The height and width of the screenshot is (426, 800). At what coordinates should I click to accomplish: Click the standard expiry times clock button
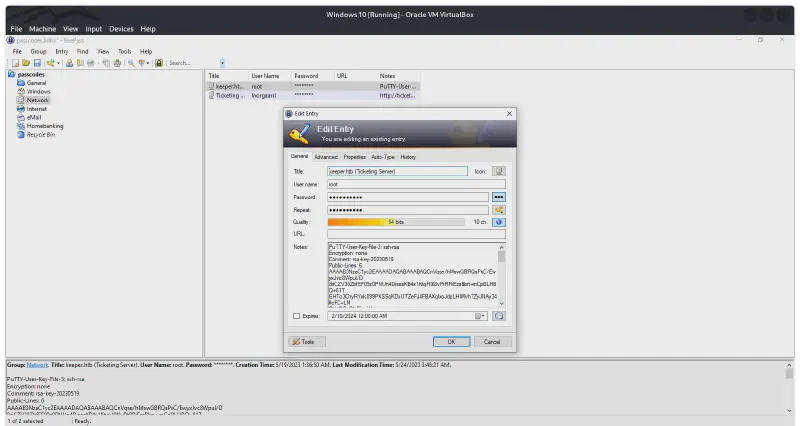click(499, 316)
